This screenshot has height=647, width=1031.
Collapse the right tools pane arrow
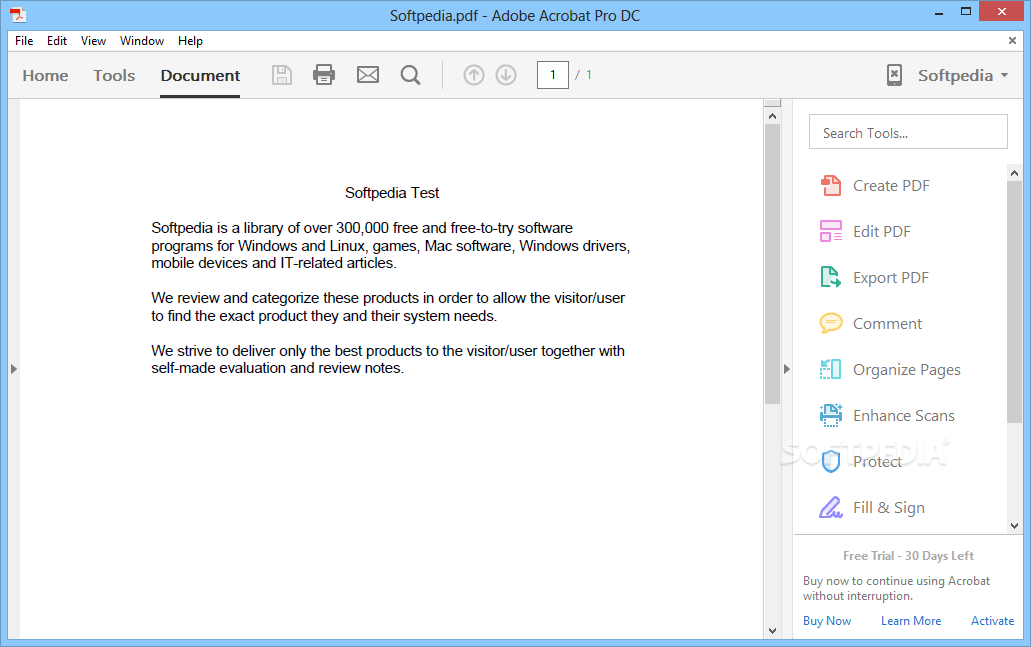pos(786,369)
